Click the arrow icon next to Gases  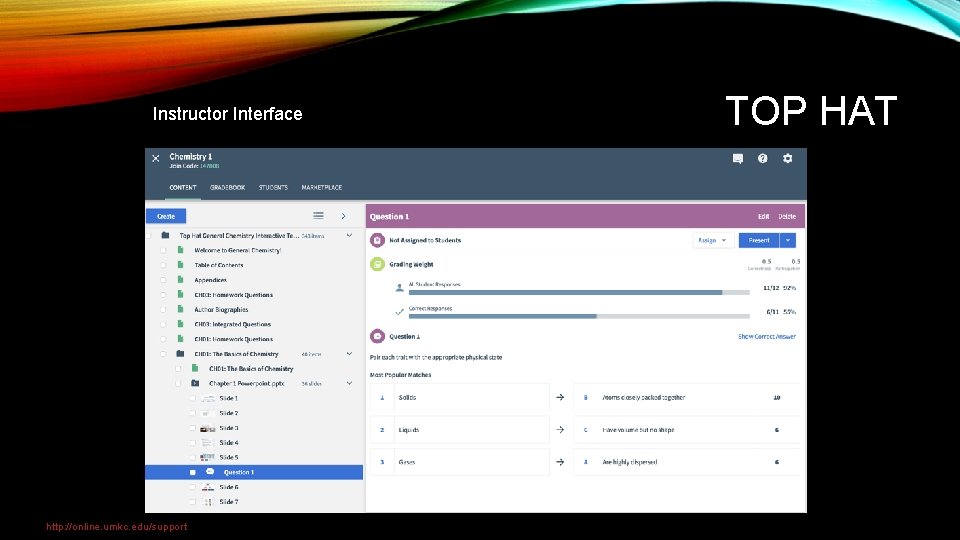560,462
